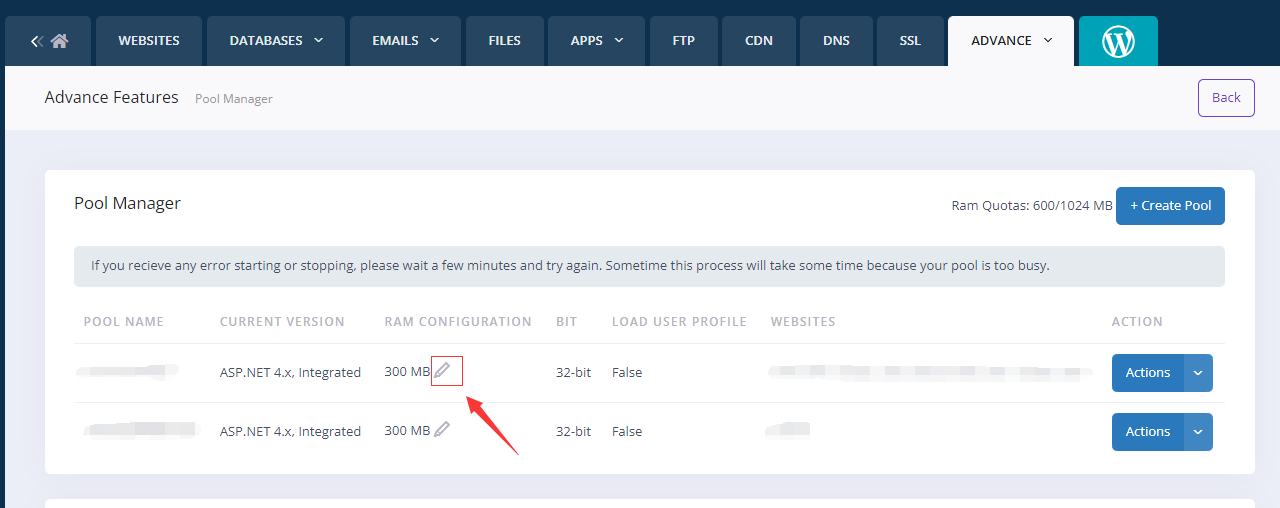Expand the second row Actions dropdown arrow

[1198, 432]
